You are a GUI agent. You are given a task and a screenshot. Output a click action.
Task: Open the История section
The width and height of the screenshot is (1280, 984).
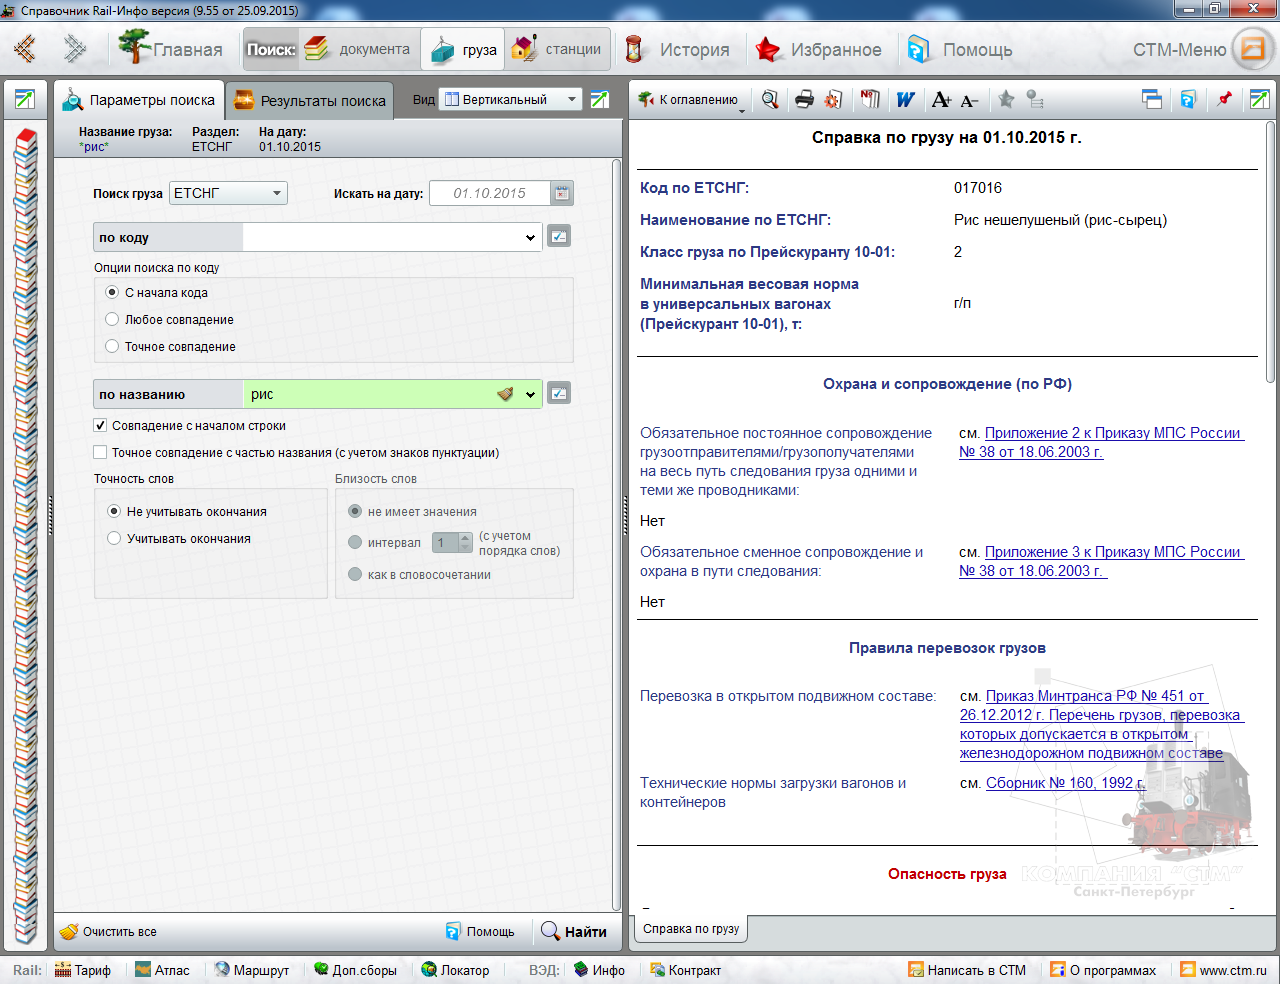pos(679,49)
